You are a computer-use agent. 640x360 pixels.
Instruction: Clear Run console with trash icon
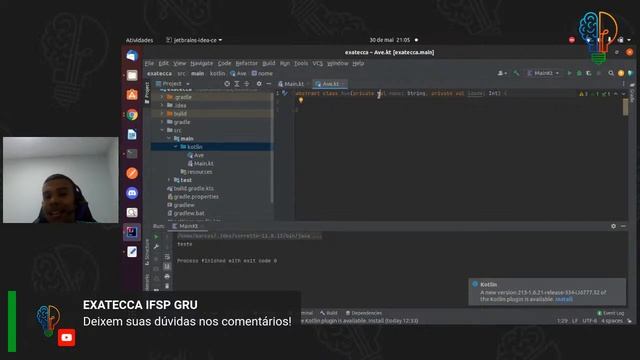[167, 286]
